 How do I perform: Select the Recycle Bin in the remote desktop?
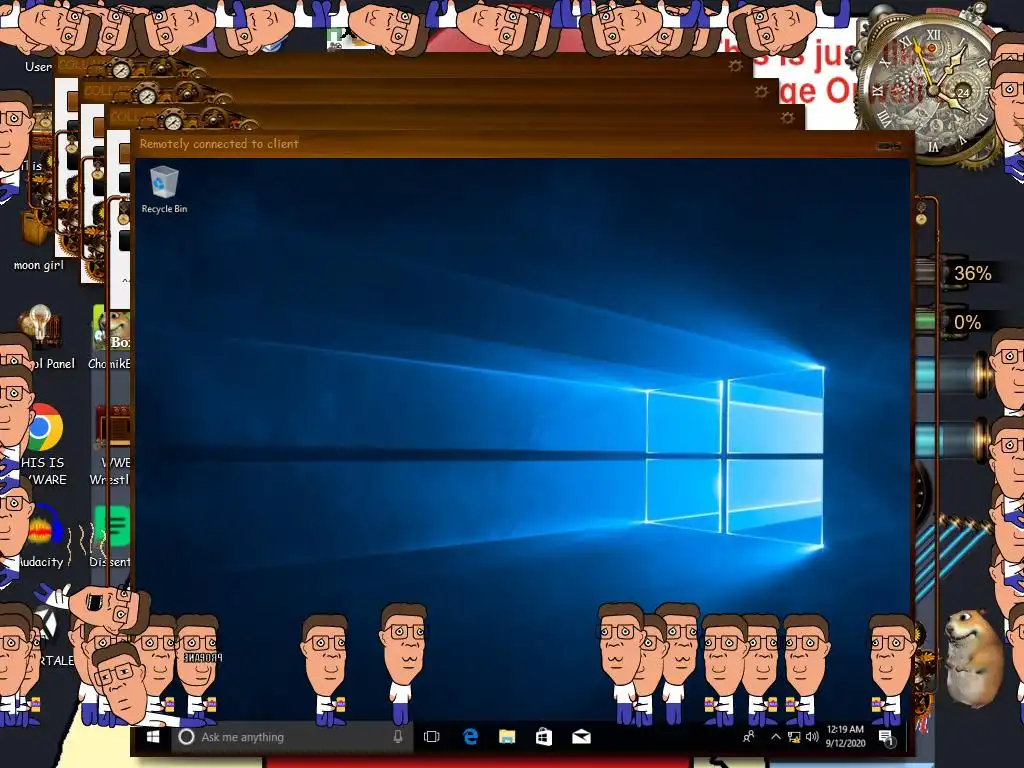tap(164, 189)
